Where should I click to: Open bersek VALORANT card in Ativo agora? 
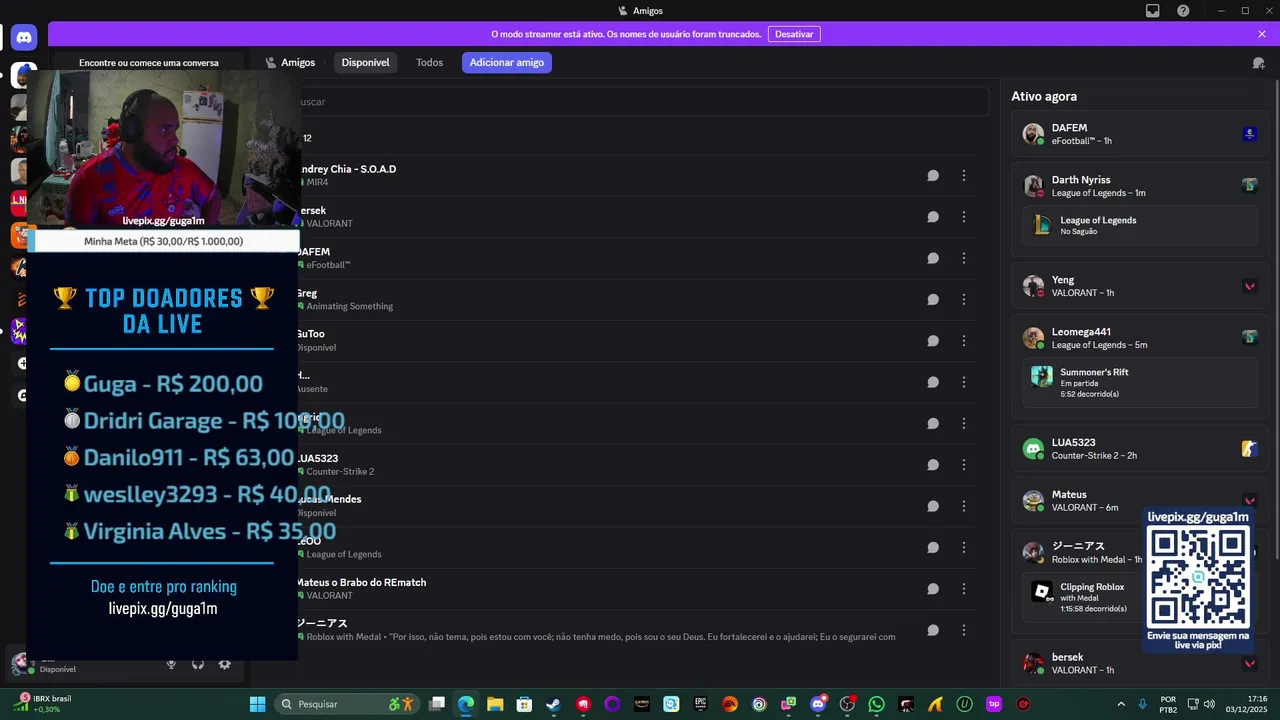1140,663
